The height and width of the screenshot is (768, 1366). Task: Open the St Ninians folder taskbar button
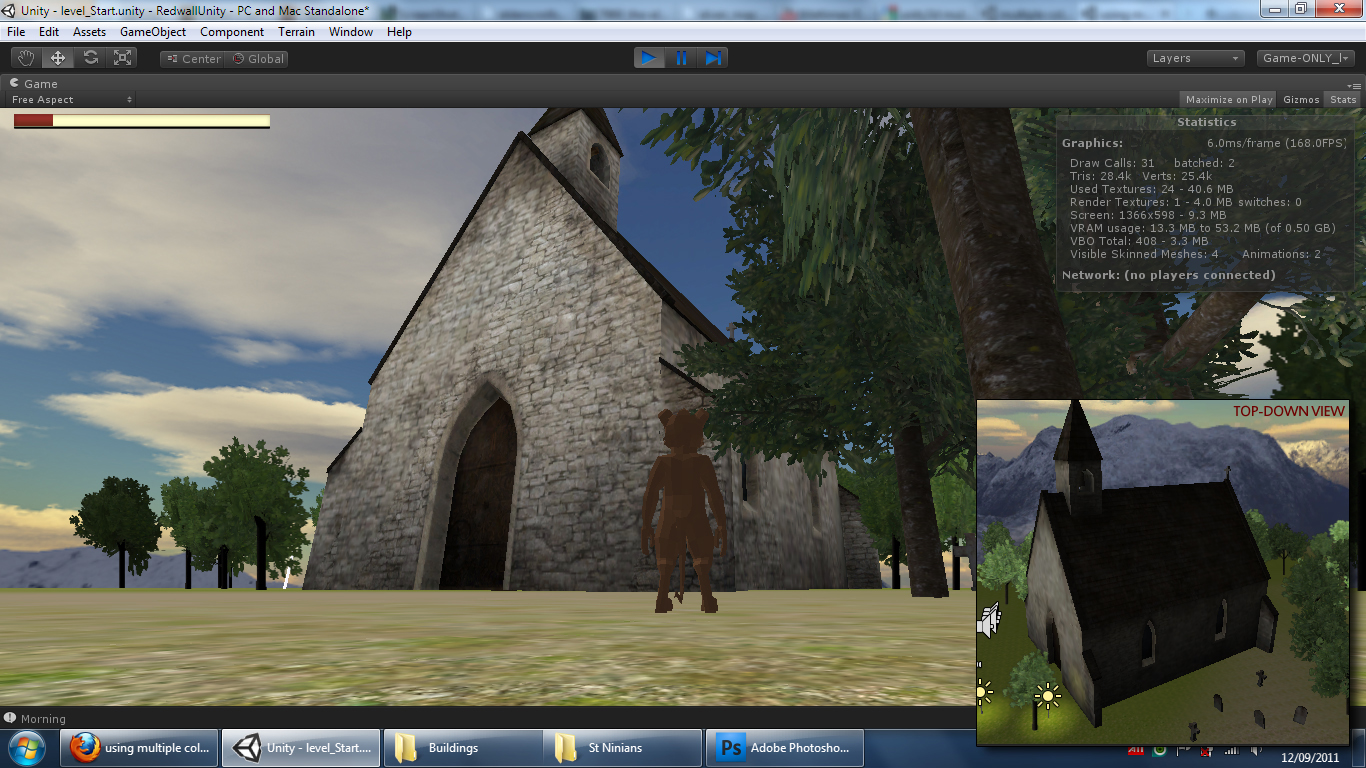622,748
